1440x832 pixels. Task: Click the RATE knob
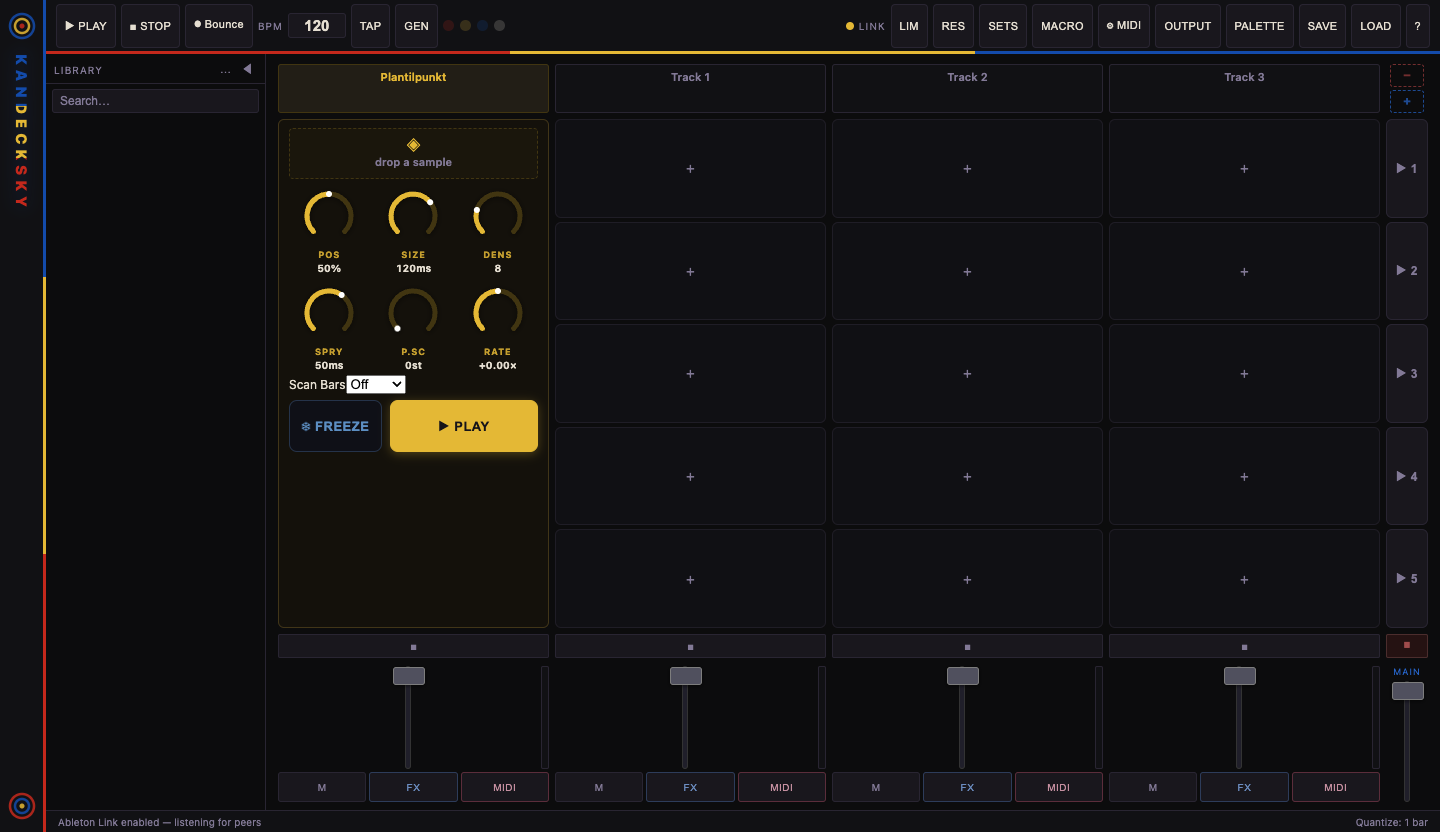coord(497,311)
